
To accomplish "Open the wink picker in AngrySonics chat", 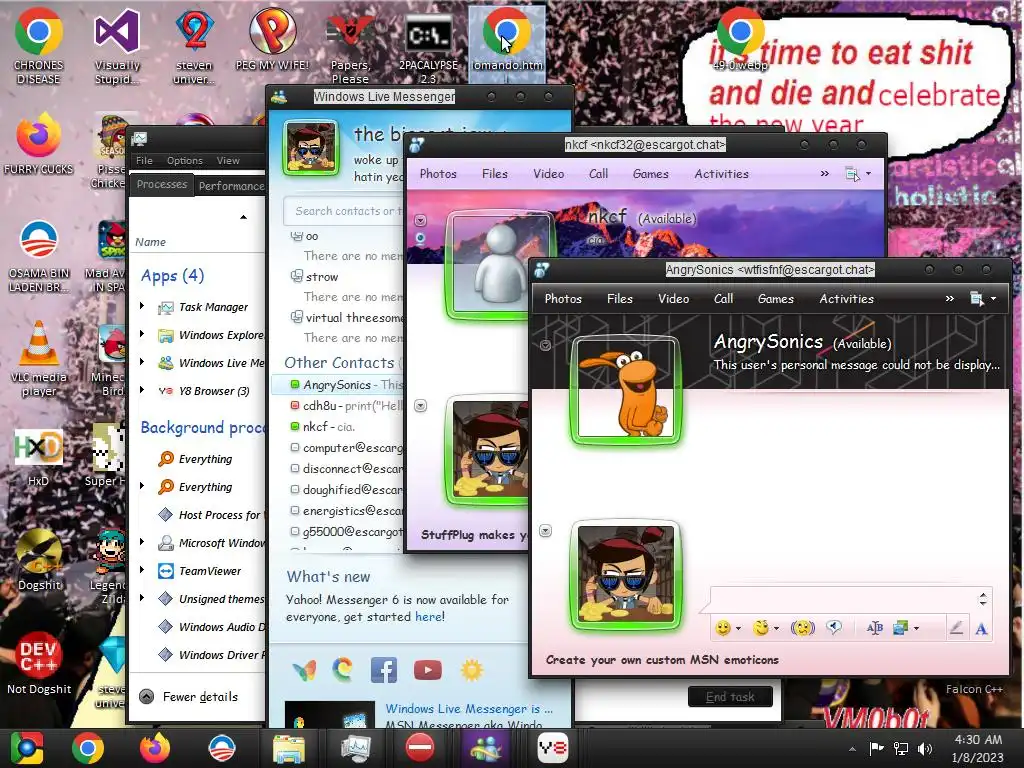I will 761,628.
